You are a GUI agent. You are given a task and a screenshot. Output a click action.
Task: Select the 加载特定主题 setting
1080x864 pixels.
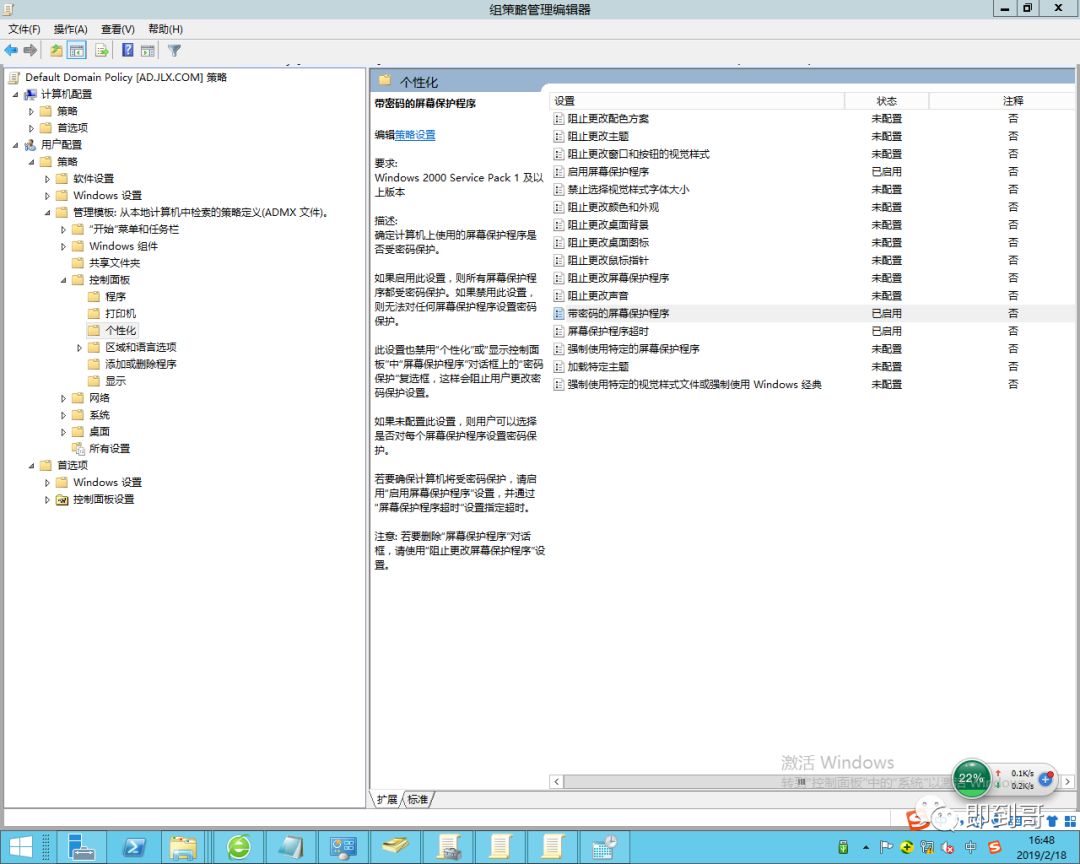[598, 367]
